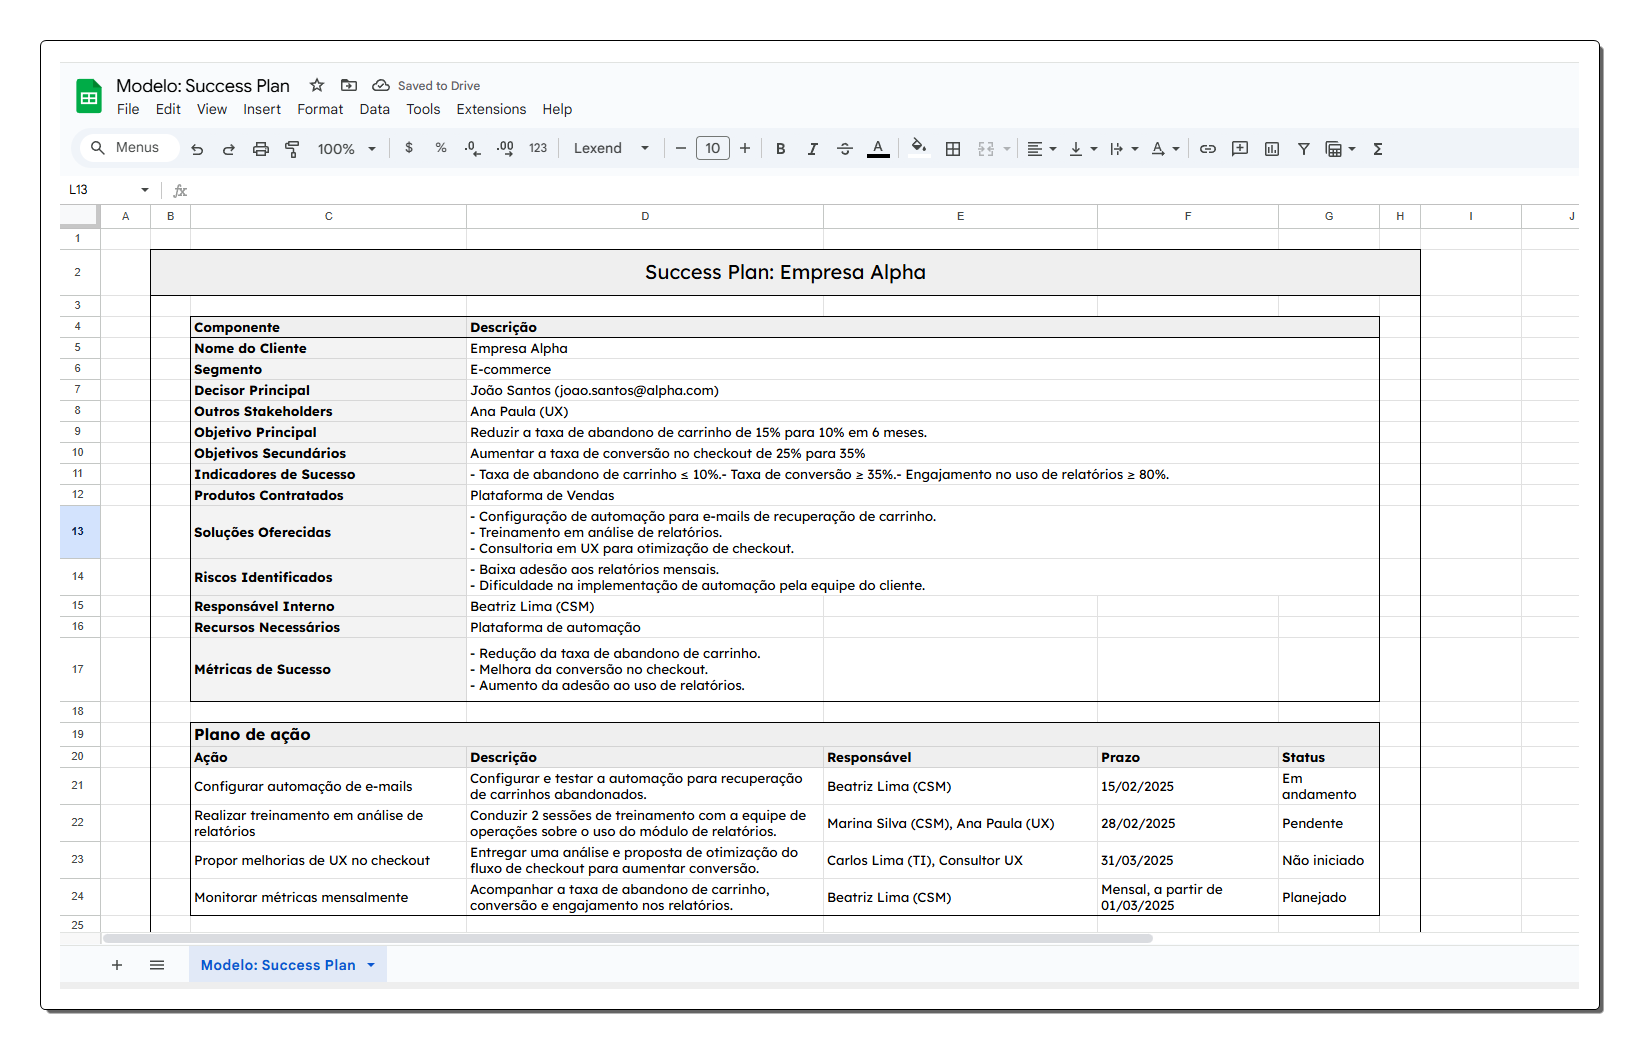Open the Data menu
Screen dimensions: 1639x1049
pyautogui.click(x=375, y=109)
